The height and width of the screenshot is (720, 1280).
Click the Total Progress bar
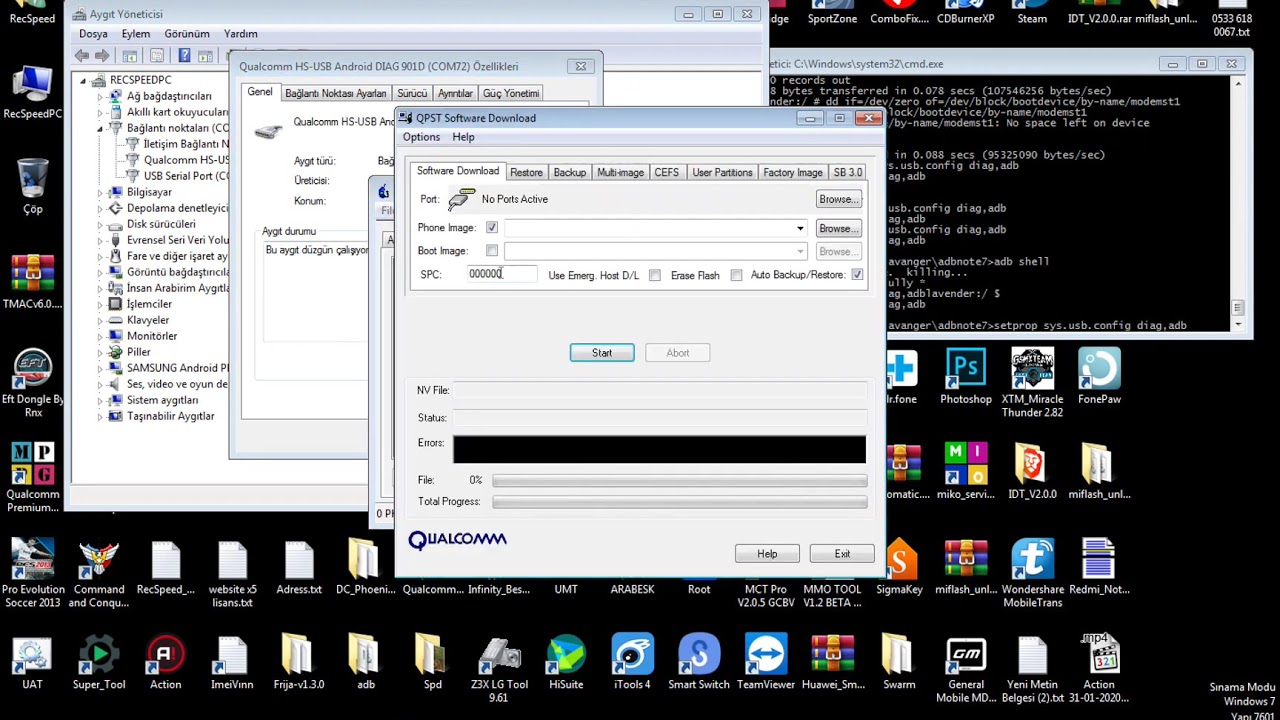click(679, 502)
